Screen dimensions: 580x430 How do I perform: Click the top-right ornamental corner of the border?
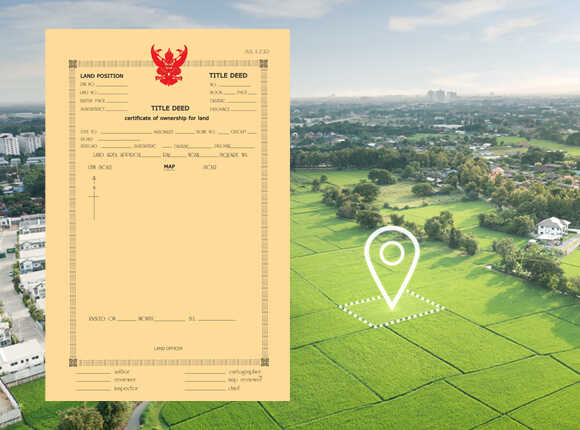[x=263, y=64]
